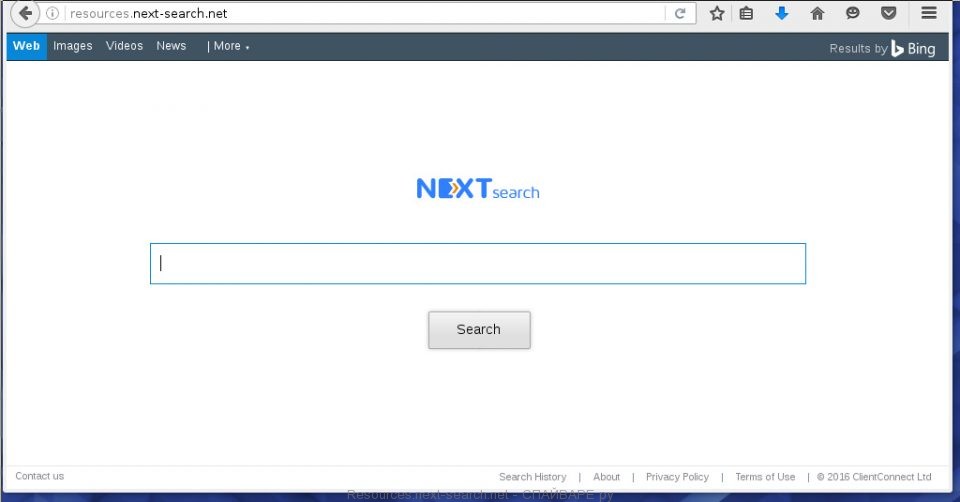Viewport: 960px width, 502px height.
Task: Open the Search History footer link
Action: (x=532, y=477)
